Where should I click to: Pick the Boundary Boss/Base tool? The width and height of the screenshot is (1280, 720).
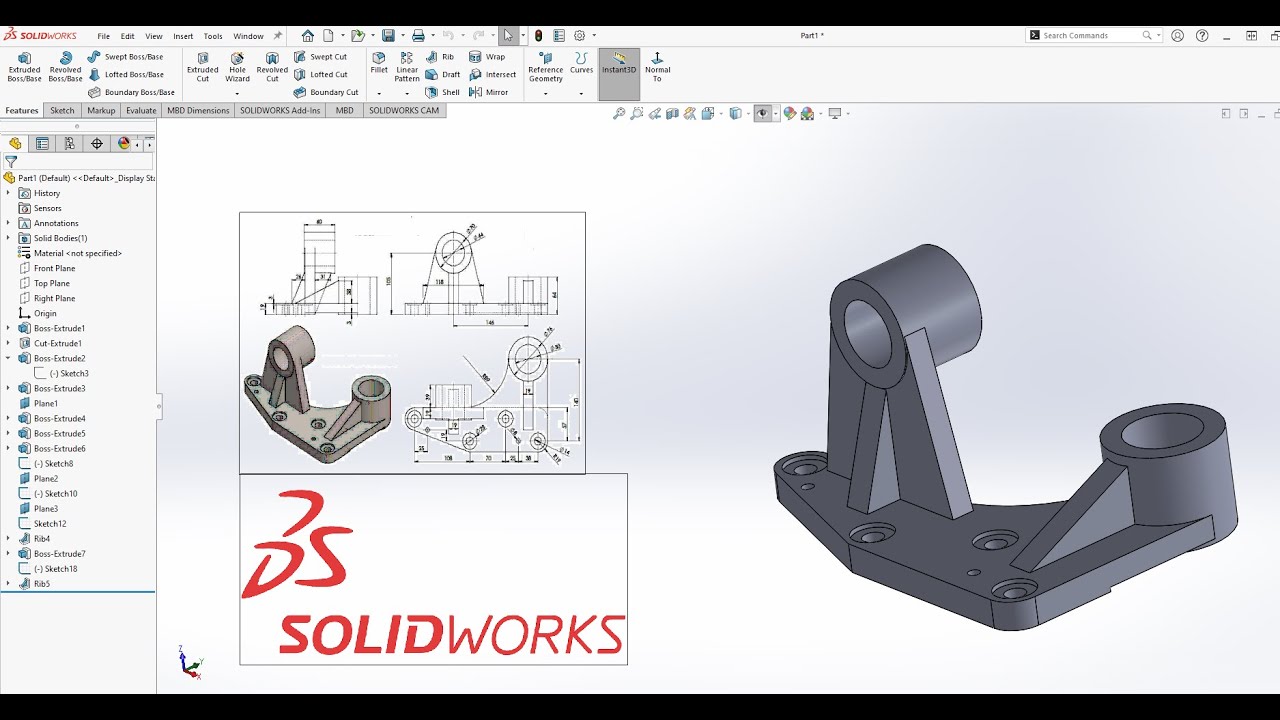(x=131, y=92)
